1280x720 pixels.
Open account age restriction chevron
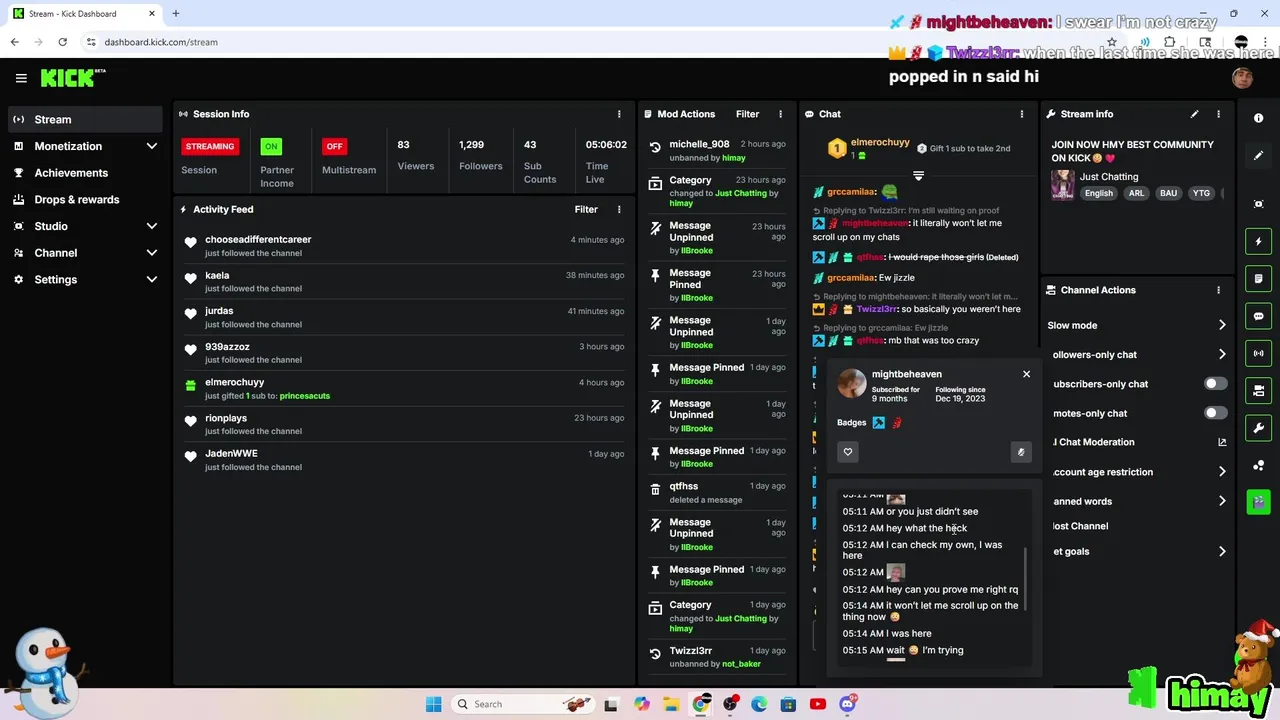pyautogui.click(x=1222, y=472)
